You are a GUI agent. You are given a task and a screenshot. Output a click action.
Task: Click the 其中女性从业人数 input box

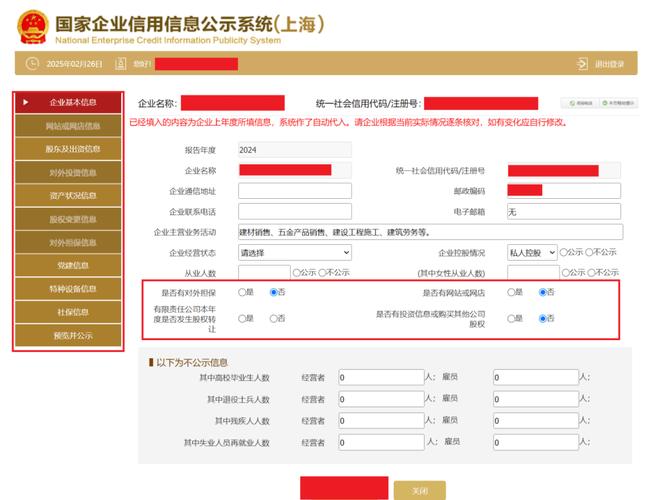[533, 273]
